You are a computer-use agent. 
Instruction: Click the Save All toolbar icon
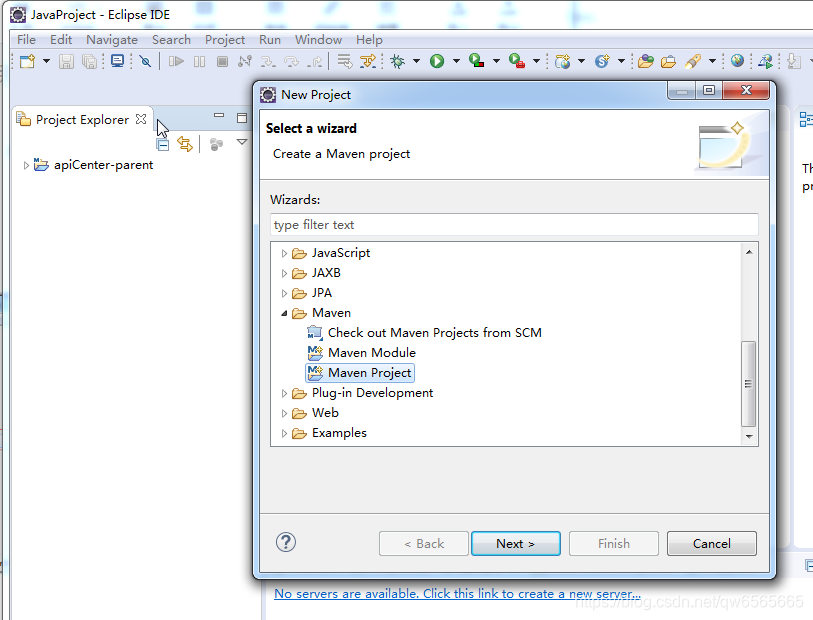tap(89, 61)
